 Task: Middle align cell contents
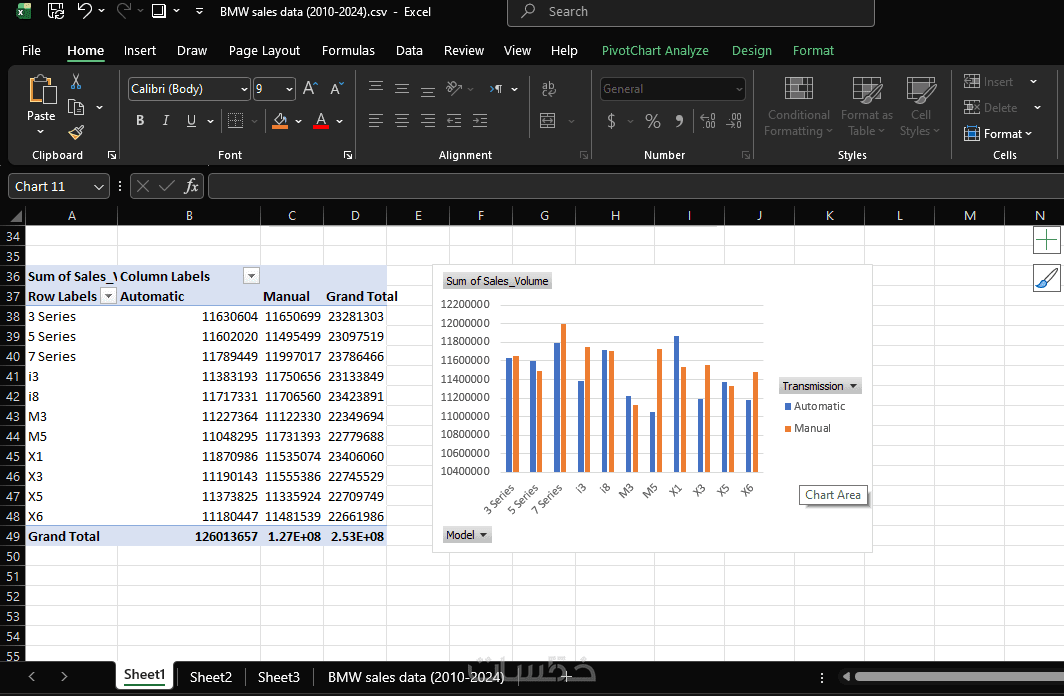point(402,88)
